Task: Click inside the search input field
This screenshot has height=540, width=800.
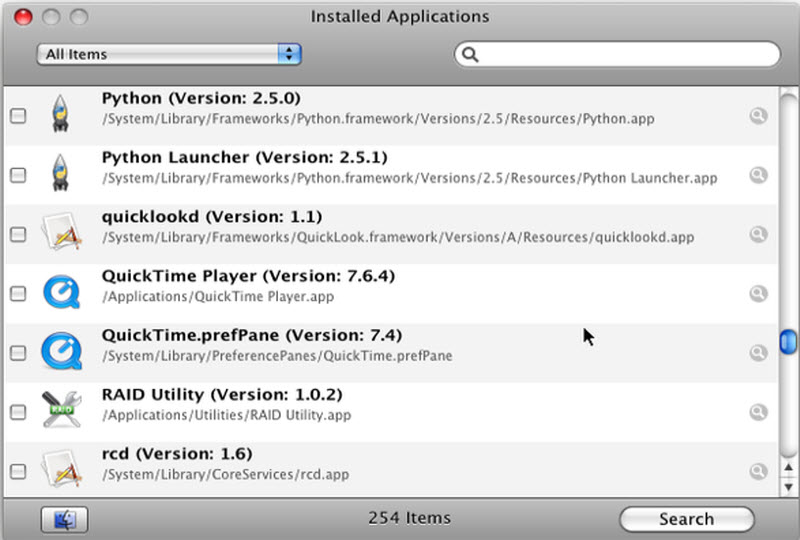Action: (617, 54)
